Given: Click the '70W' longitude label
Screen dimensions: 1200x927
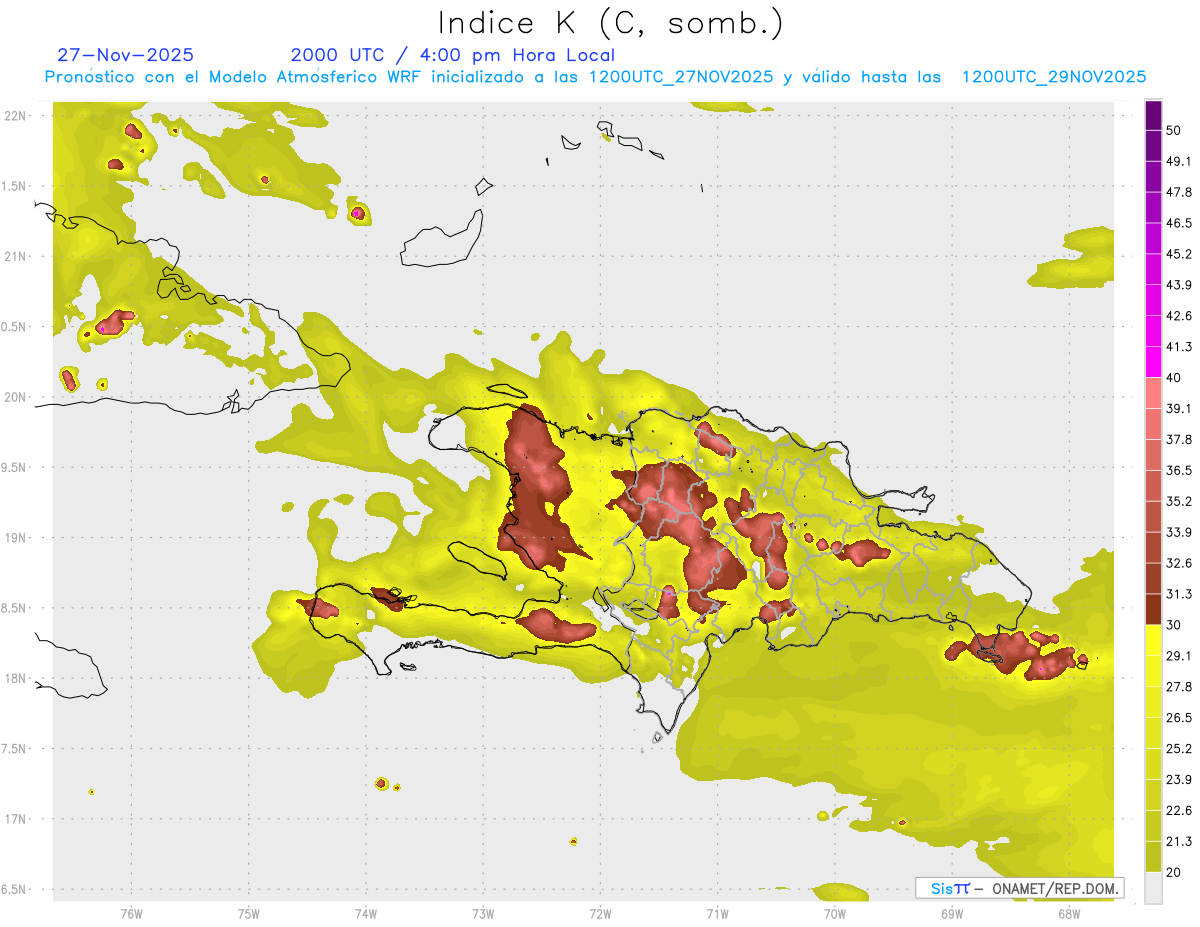Looking at the screenshot, I should [834, 913].
